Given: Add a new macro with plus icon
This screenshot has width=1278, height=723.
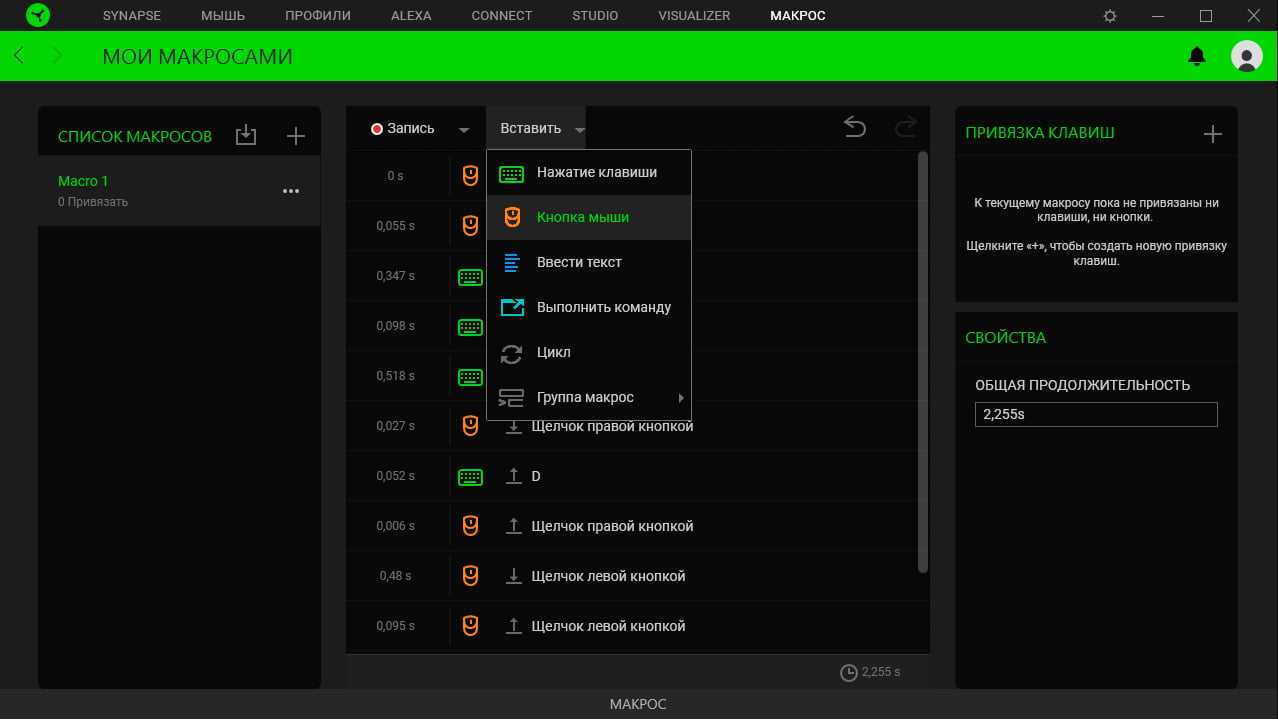Looking at the screenshot, I should point(295,136).
